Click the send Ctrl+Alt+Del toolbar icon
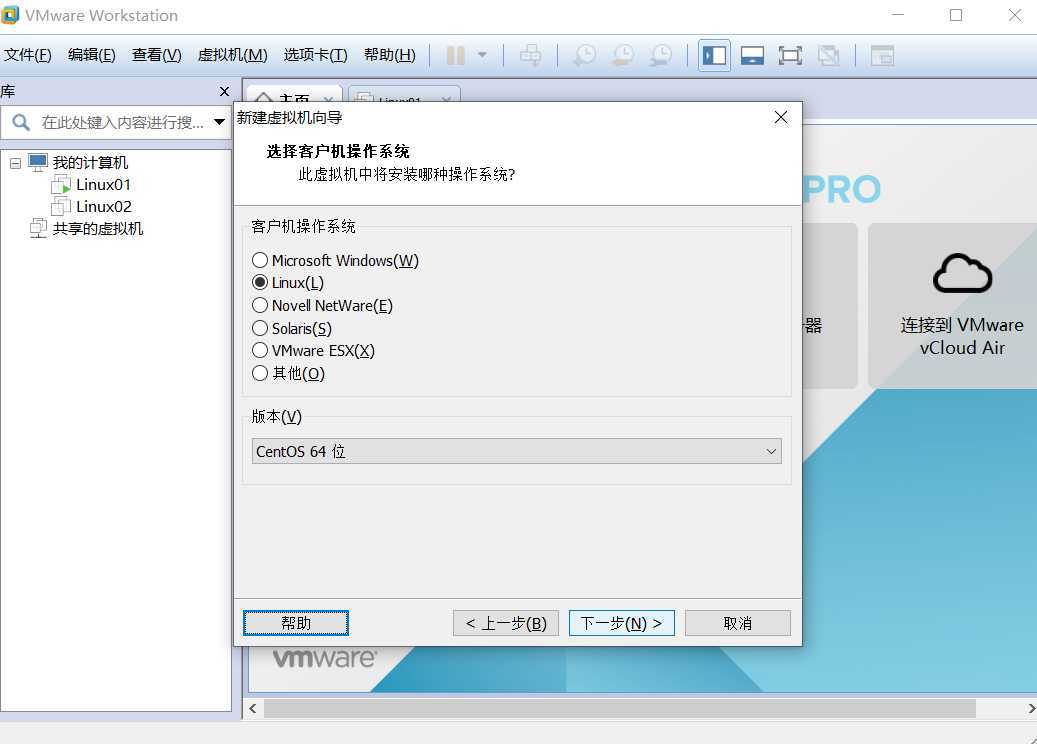This screenshot has height=744, width=1037. pos(530,56)
